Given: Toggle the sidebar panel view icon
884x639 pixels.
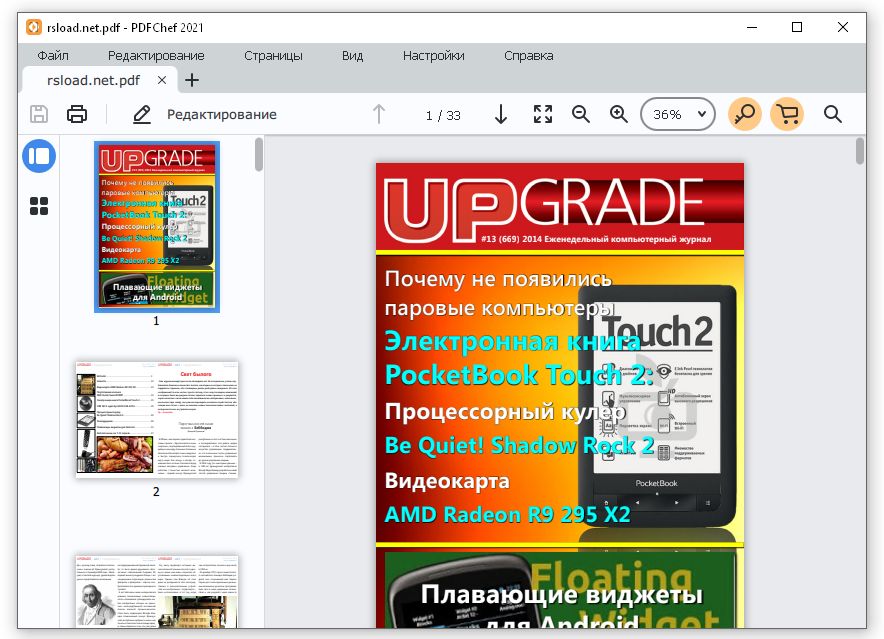Looking at the screenshot, I should pos(39,156).
